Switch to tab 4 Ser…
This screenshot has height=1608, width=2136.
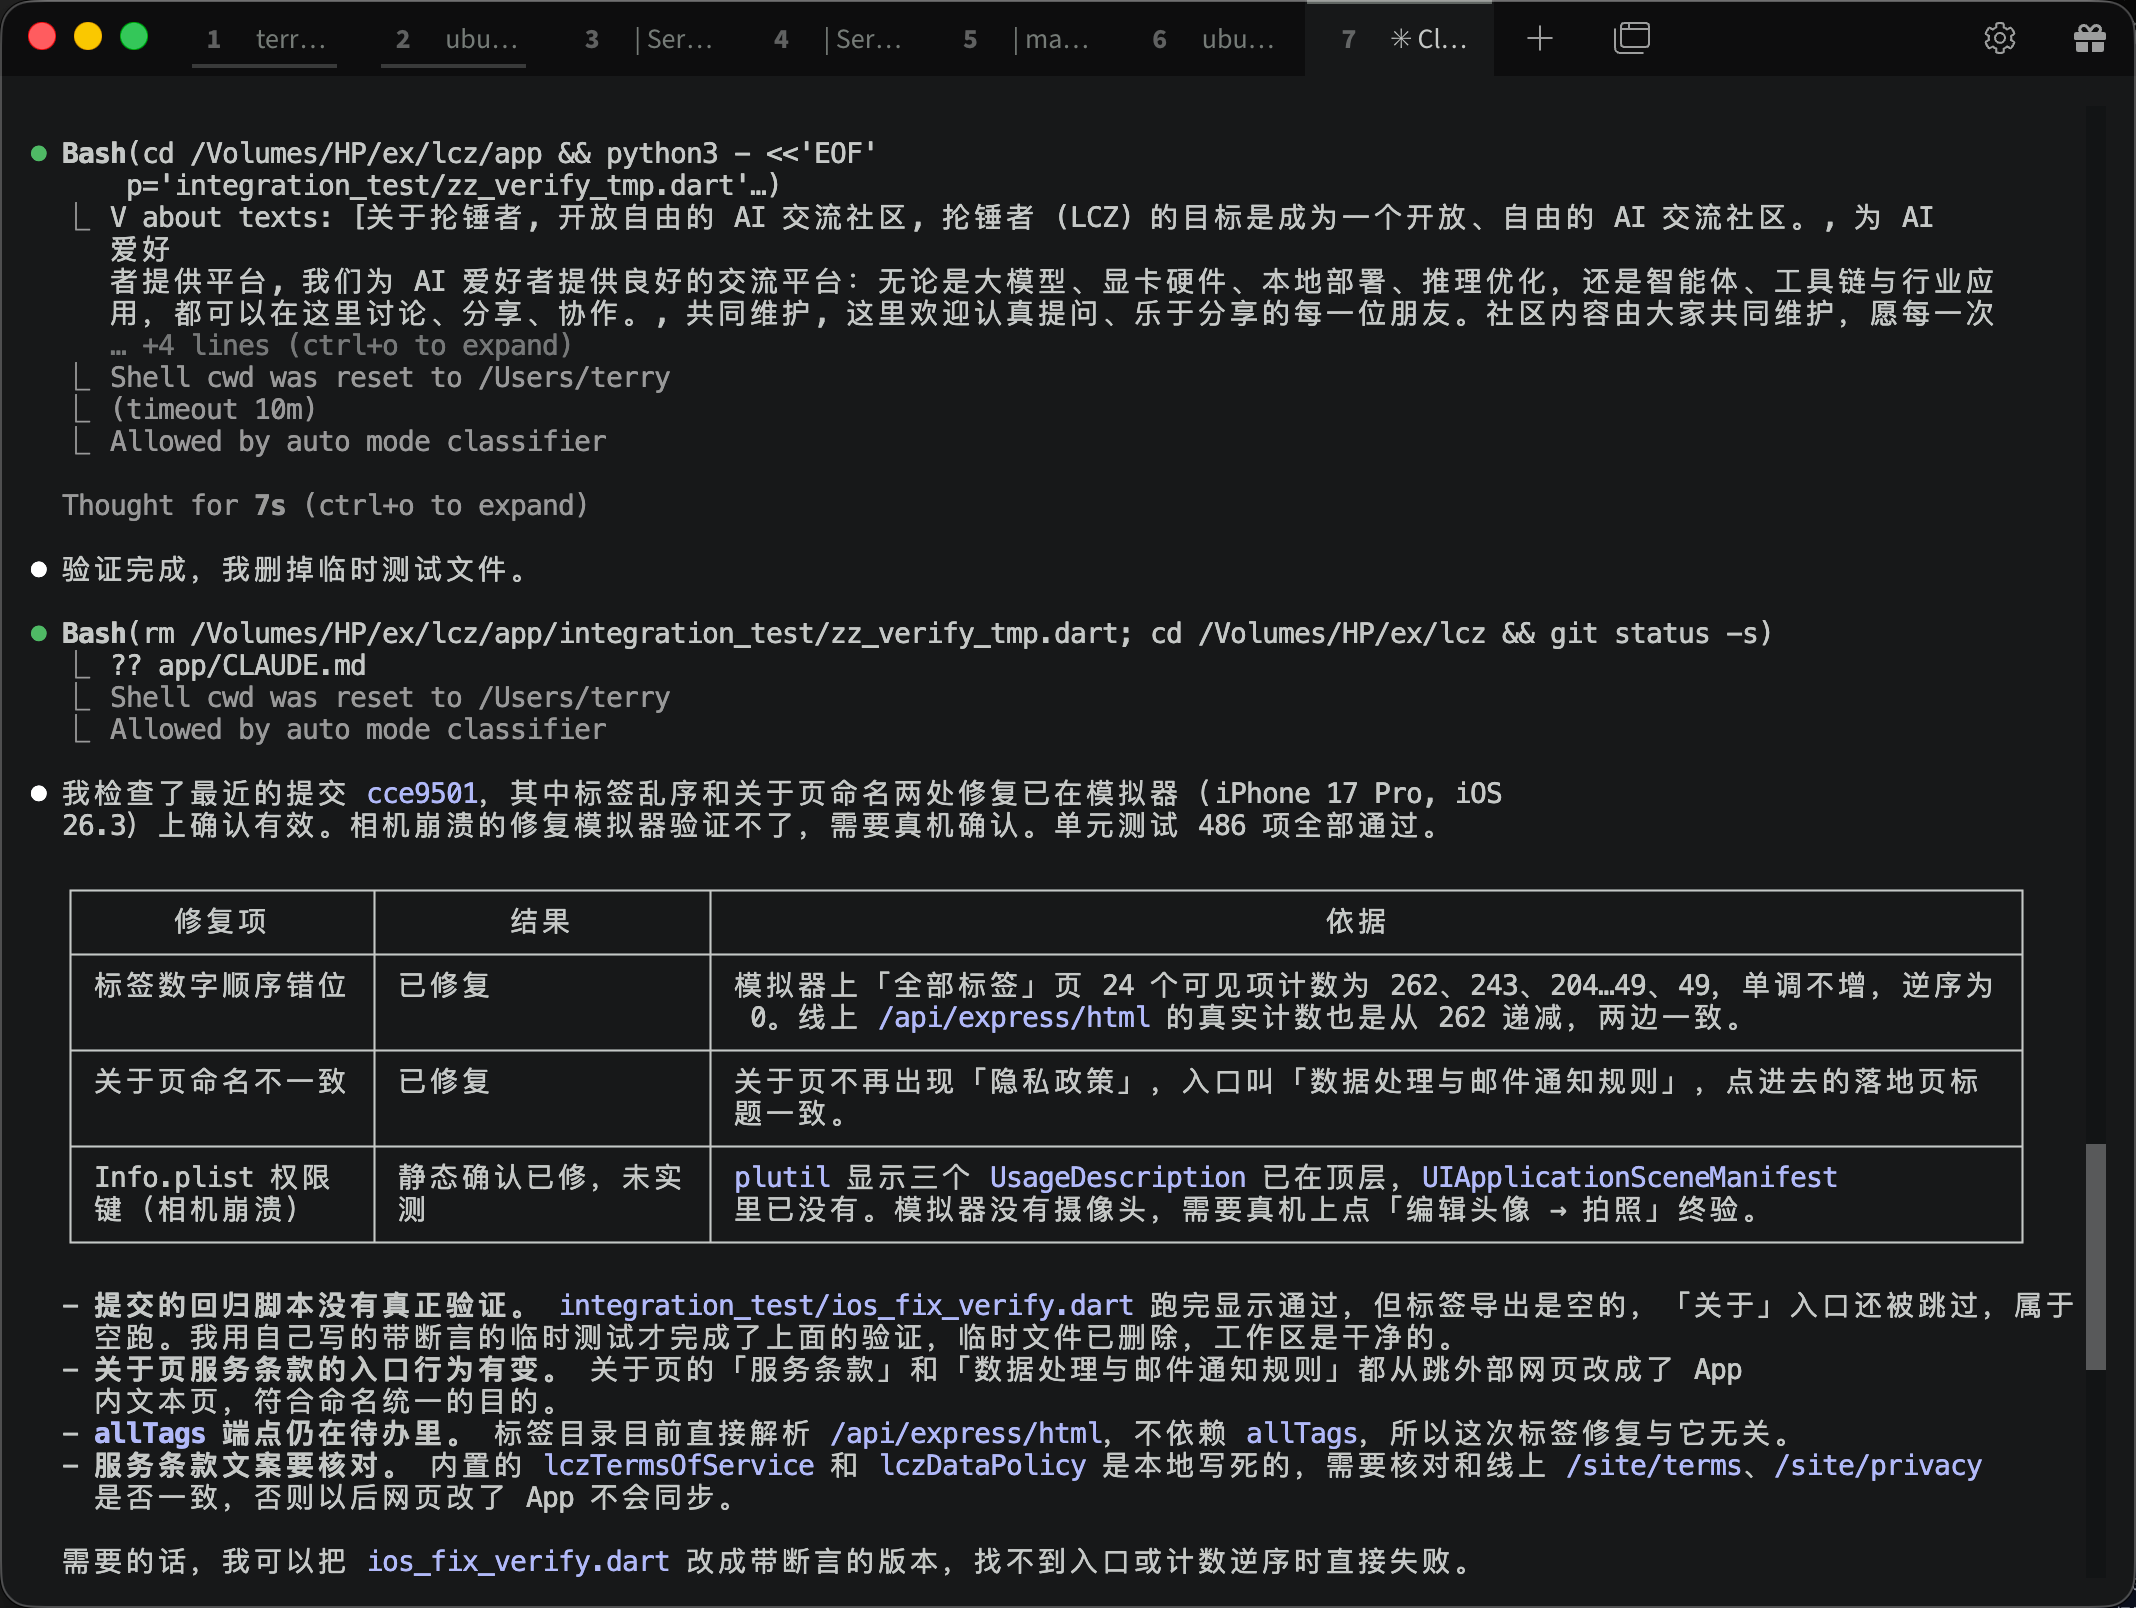click(834, 39)
